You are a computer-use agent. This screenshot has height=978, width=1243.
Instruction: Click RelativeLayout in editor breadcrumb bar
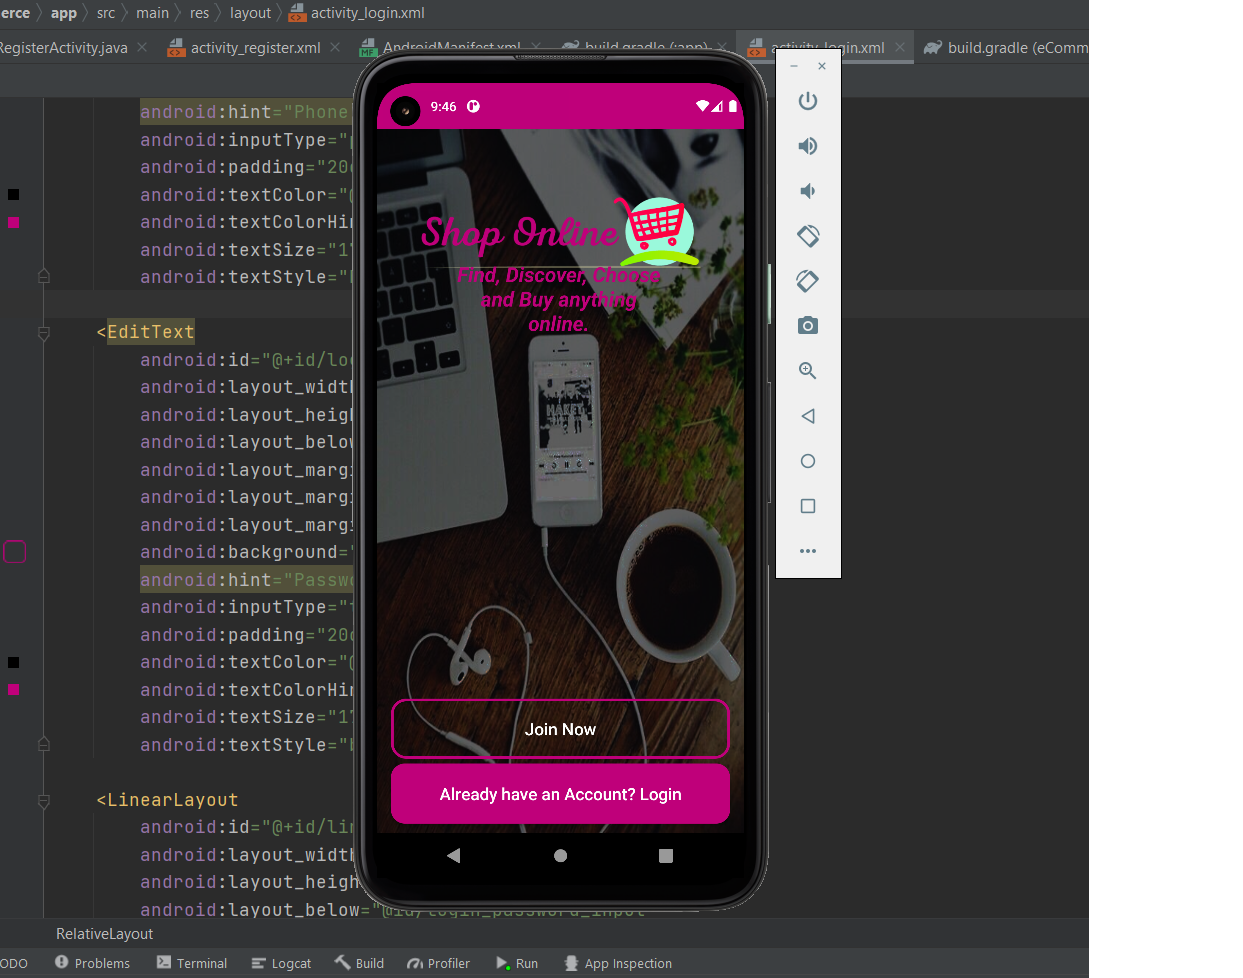(105, 934)
